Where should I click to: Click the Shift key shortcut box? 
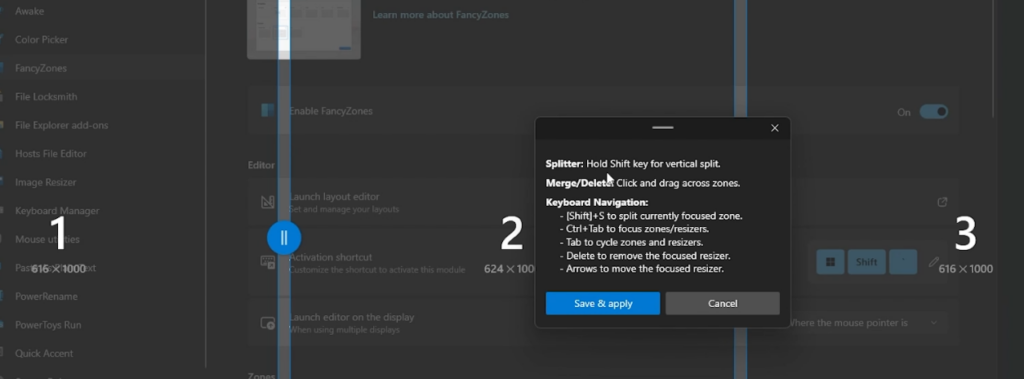click(x=867, y=262)
